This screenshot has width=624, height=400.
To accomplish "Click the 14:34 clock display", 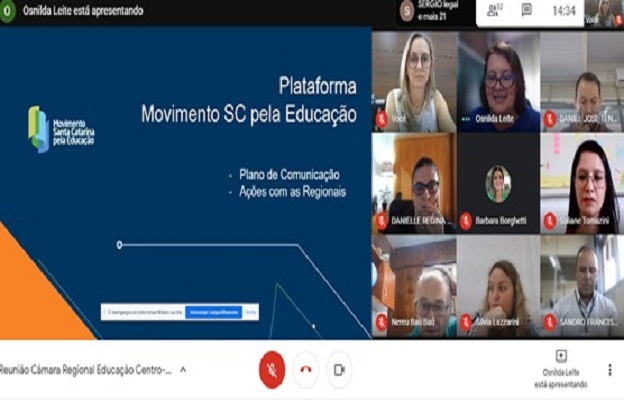I will click(x=564, y=11).
